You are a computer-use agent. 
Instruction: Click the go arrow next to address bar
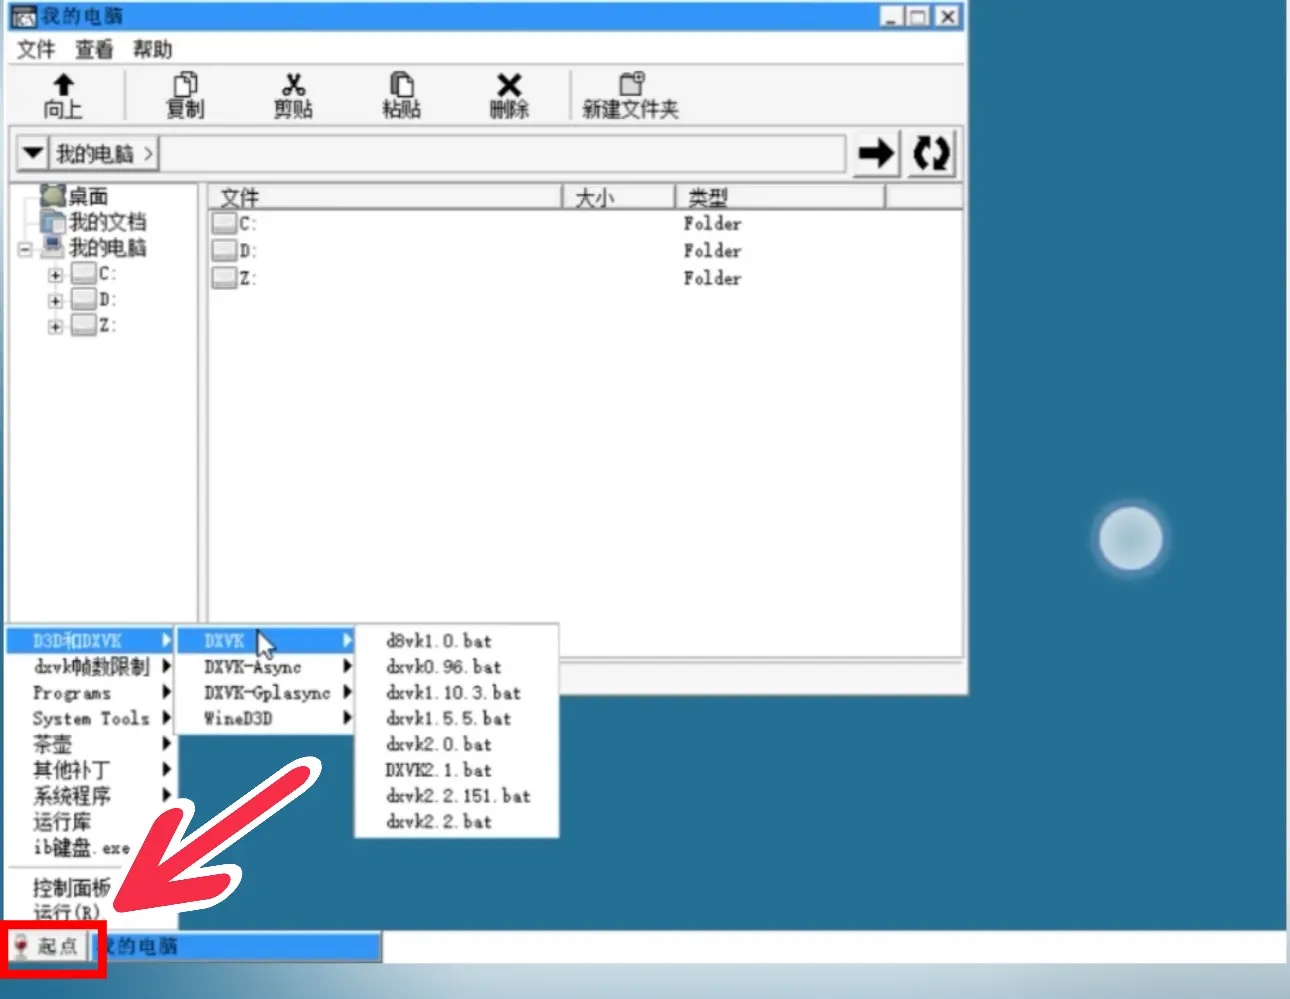pyautogui.click(x=876, y=154)
